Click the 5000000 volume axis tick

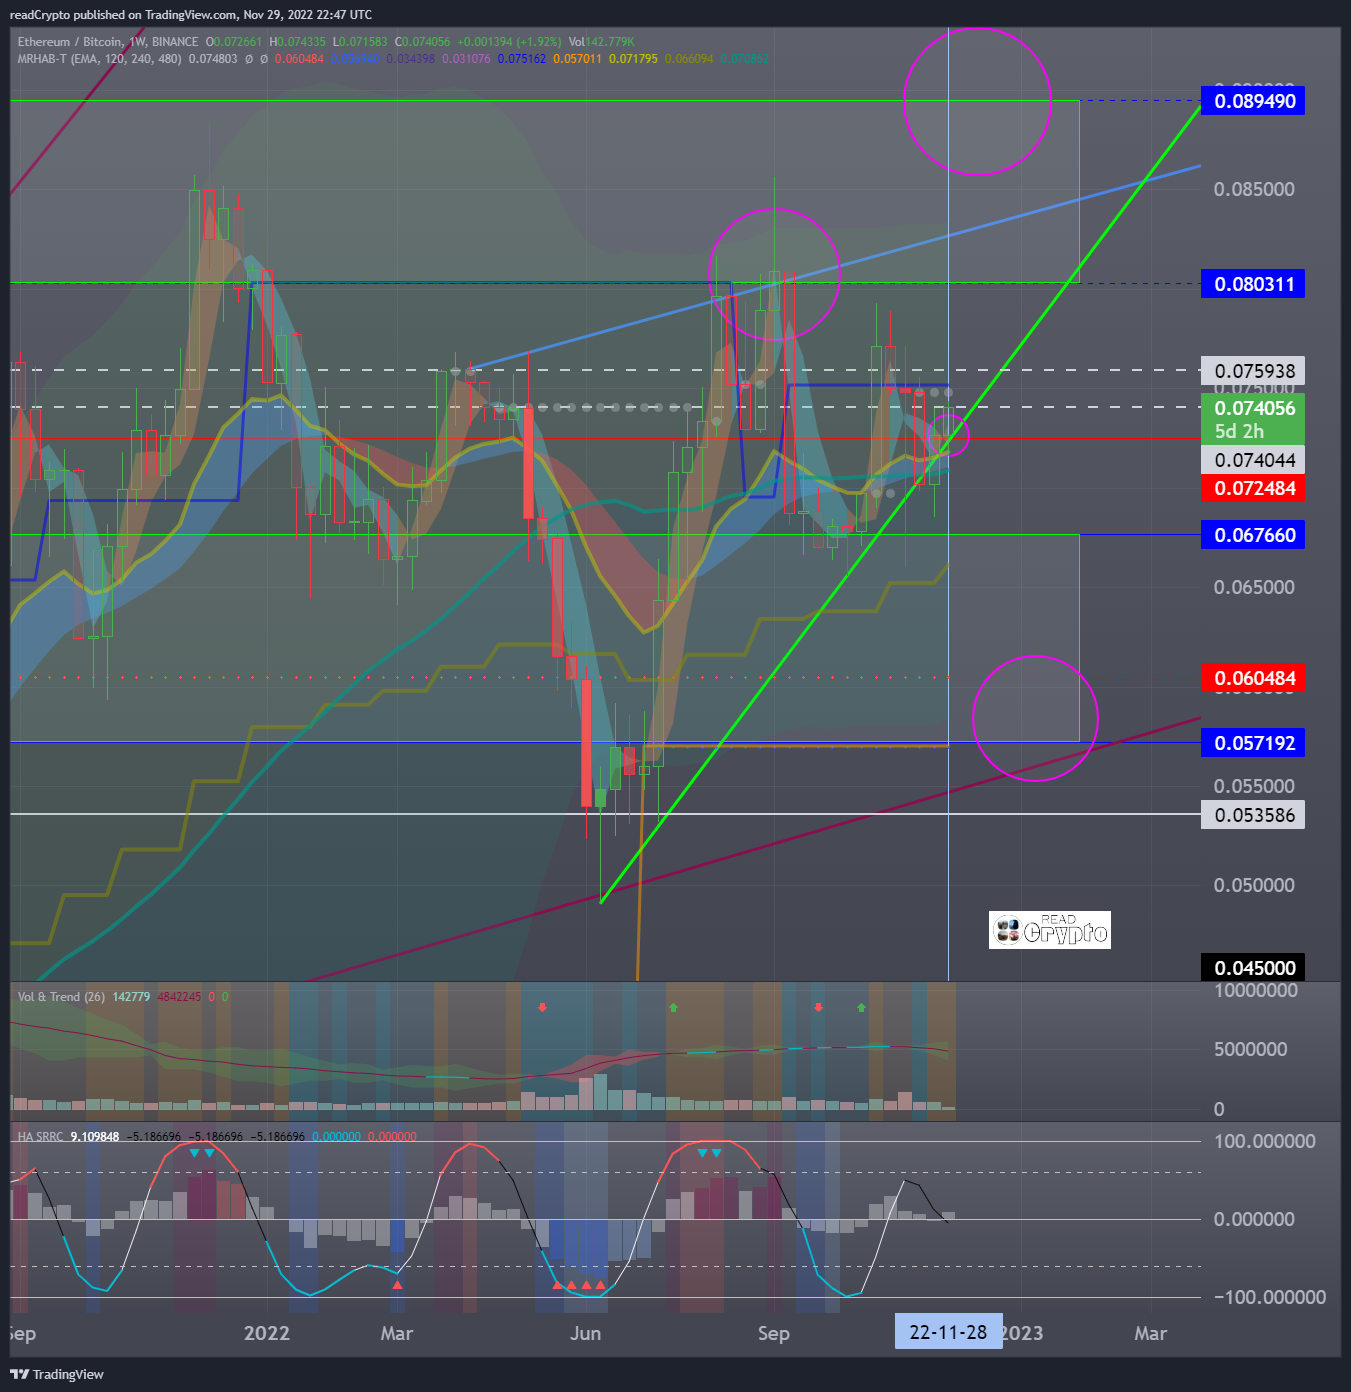[x=1250, y=1049]
